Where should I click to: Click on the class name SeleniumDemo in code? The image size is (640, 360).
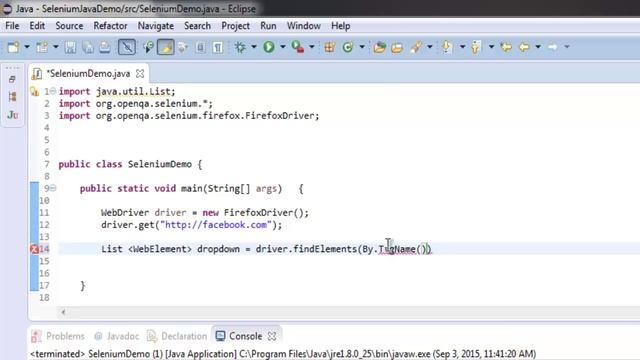coord(160,164)
